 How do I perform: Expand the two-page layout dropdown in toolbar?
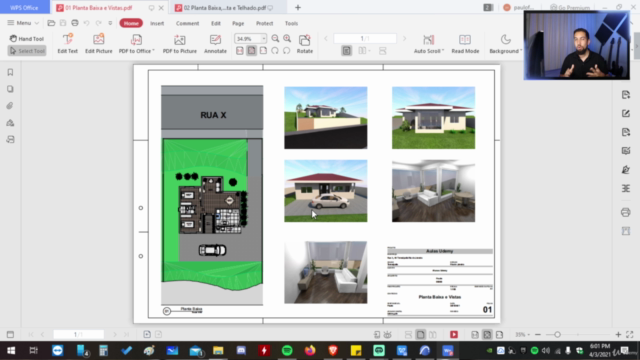tap(369, 51)
